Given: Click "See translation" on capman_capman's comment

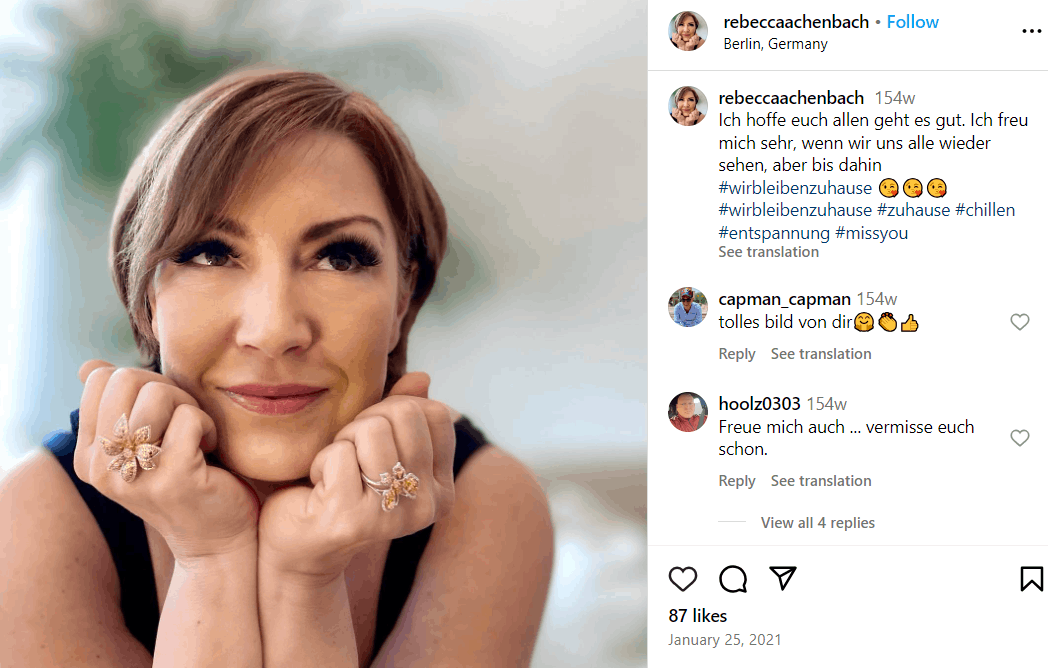Looking at the screenshot, I should pyautogui.click(x=820, y=353).
